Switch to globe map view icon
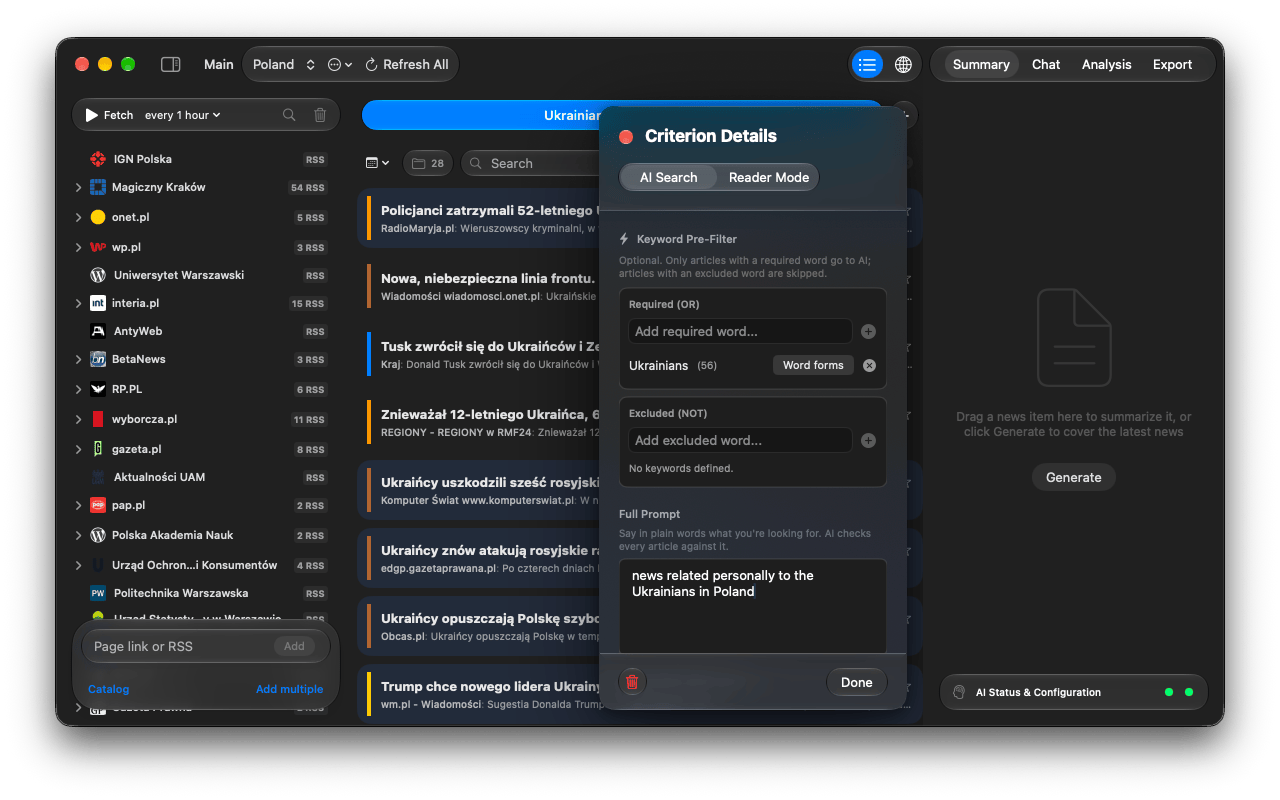This screenshot has height=800, width=1280. [x=903, y=64]
